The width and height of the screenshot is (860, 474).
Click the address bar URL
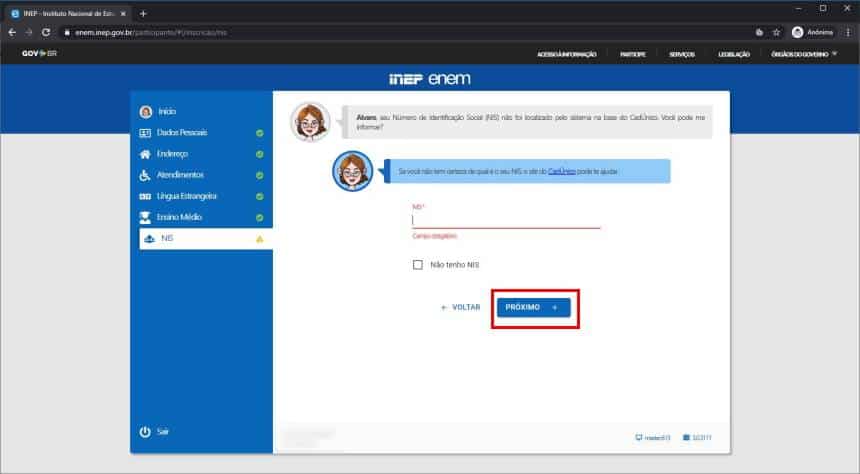coord(151,33)
